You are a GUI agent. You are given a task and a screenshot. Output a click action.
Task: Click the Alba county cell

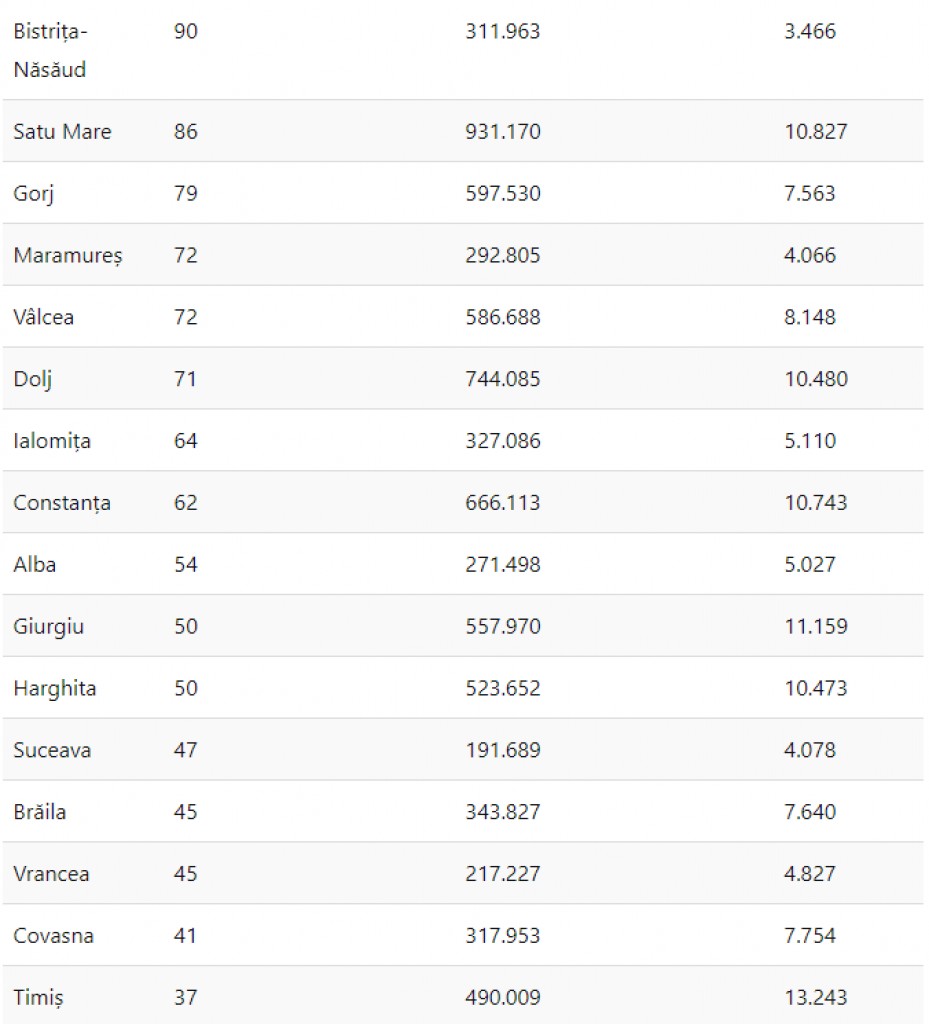click(x=35, y=564)
